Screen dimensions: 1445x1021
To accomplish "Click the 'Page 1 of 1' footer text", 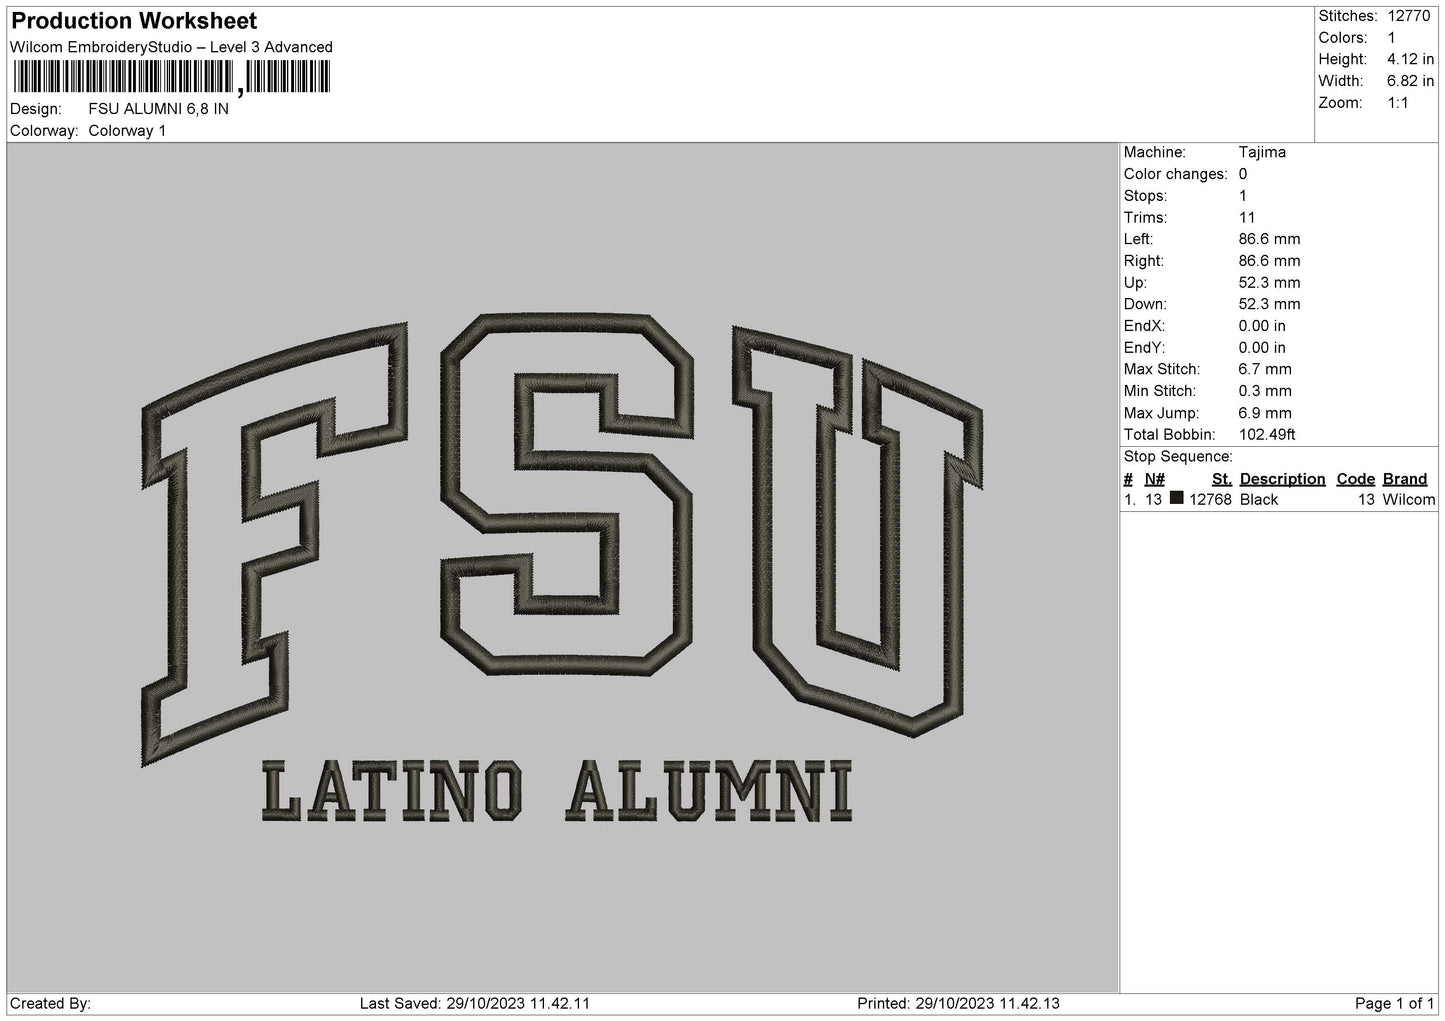I will [x=1394, y=1003].
